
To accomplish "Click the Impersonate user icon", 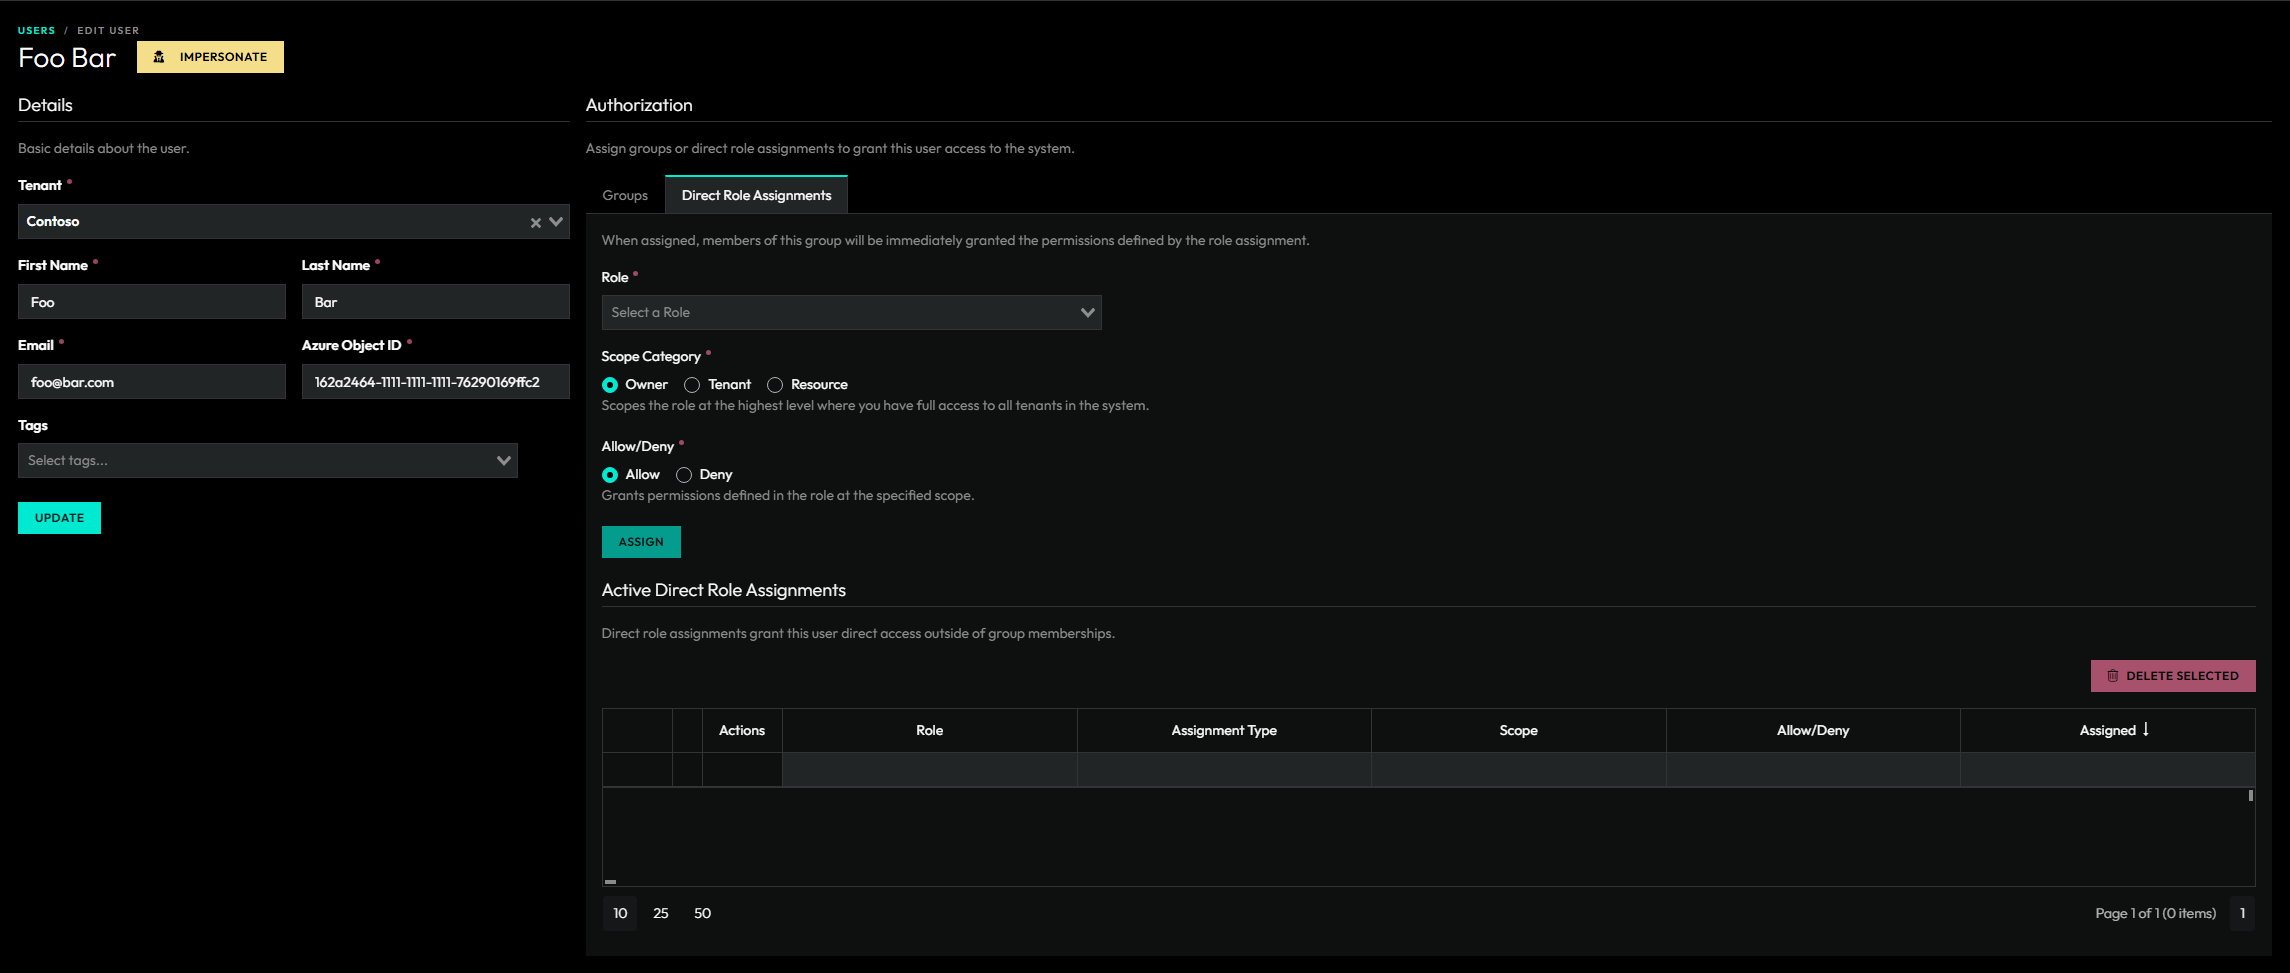I will tap(159, 57).
